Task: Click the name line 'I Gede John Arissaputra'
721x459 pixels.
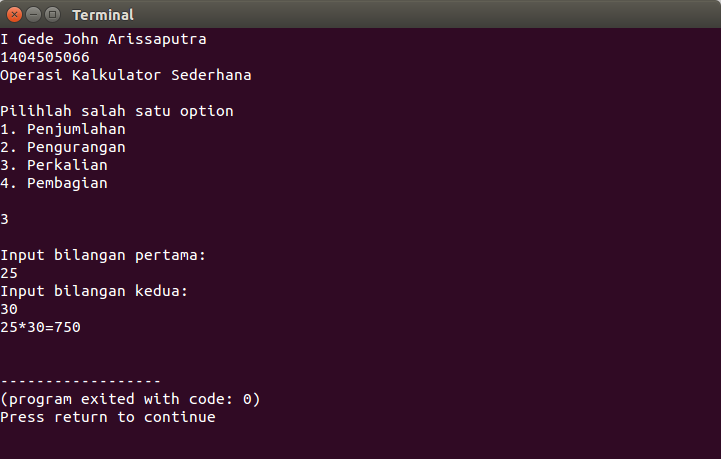Action: [x=104, y=39]
